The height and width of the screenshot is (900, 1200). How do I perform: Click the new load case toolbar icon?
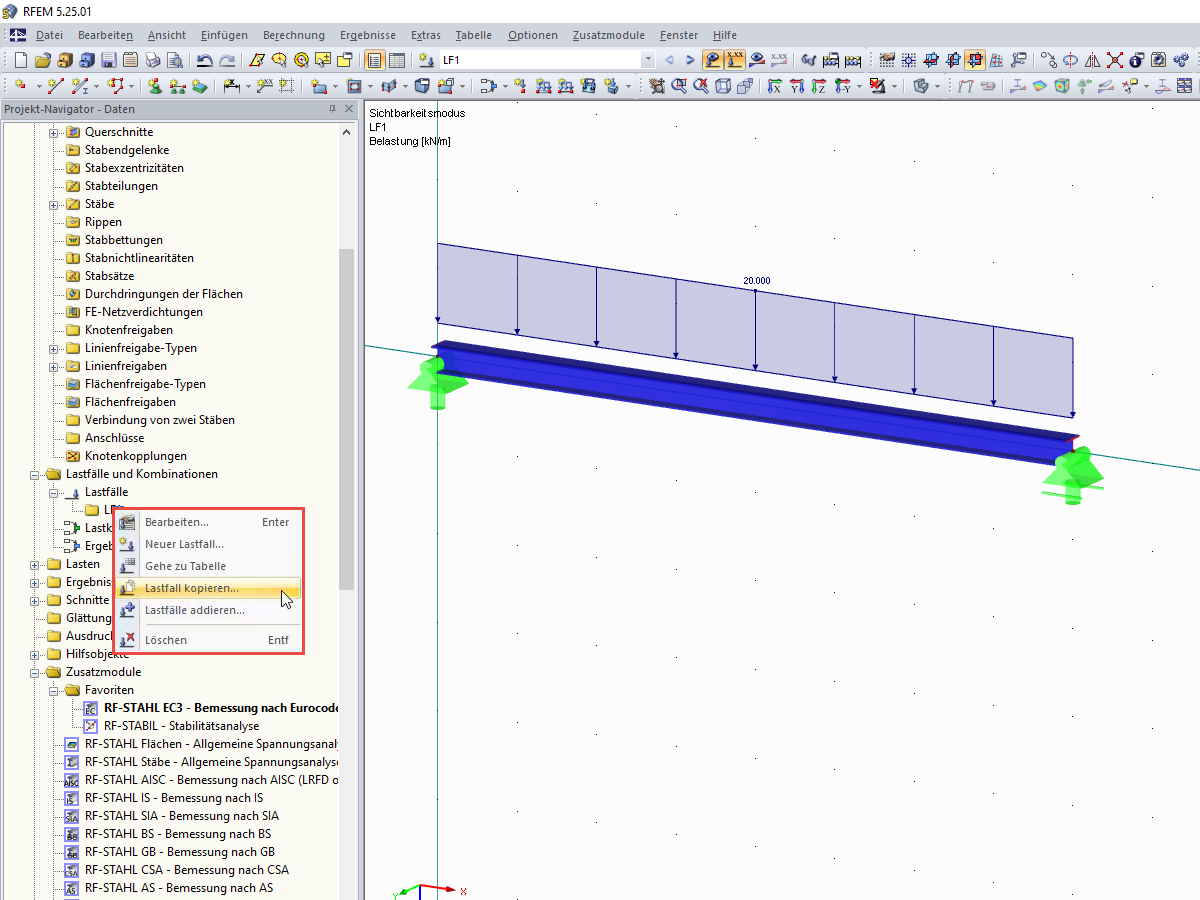(x=427, y=60)
